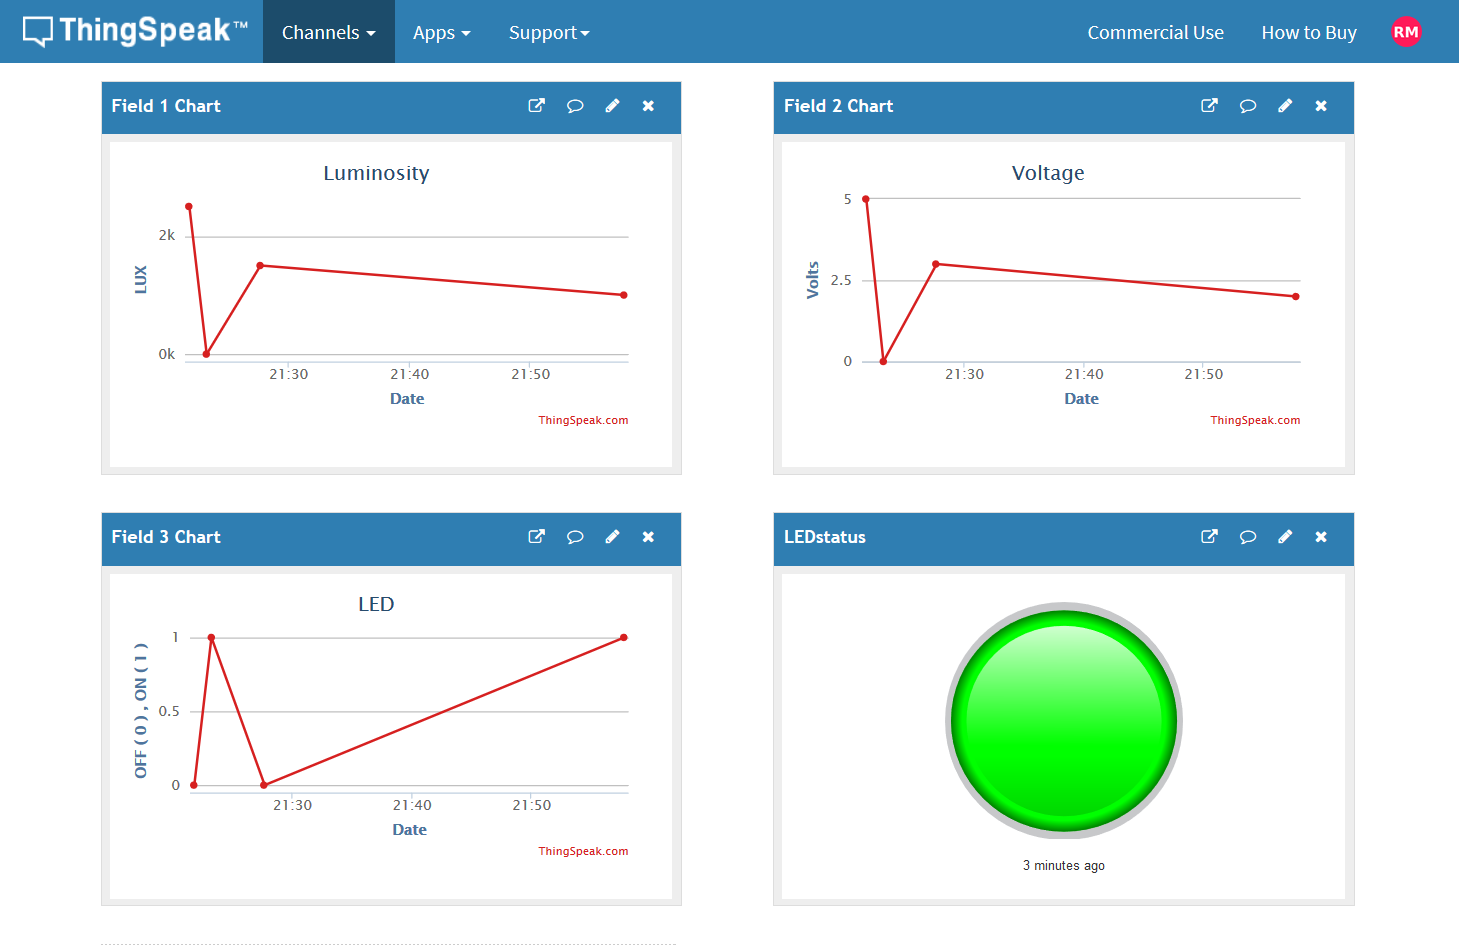Click the Volts axis label
Viewport: 1459px width, 945px height.
tap(812, 280)
